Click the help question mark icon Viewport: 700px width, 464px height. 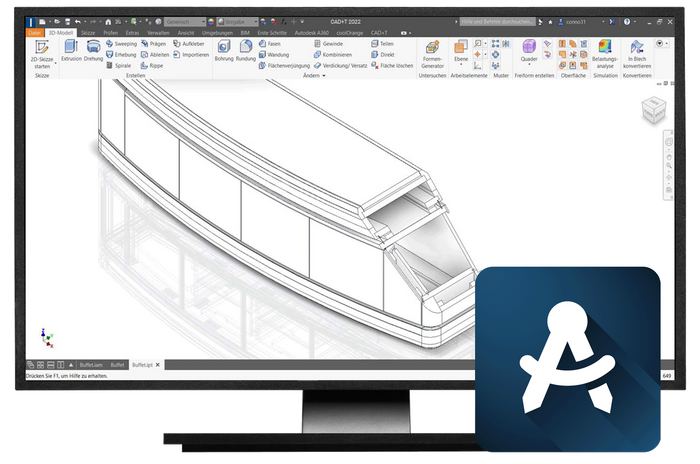(627, 21)
